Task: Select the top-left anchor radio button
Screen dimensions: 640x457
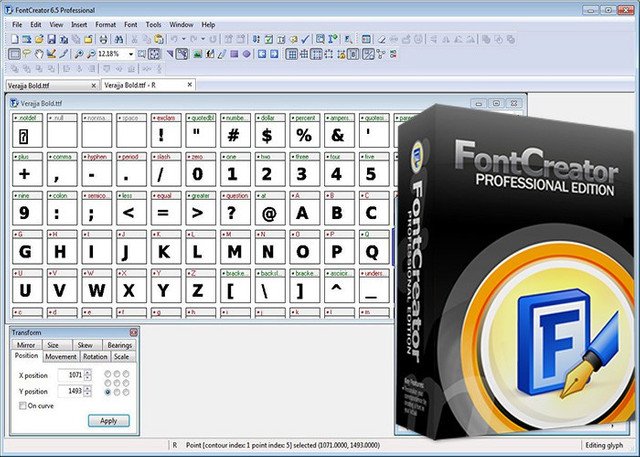Action: coord(107,373)
